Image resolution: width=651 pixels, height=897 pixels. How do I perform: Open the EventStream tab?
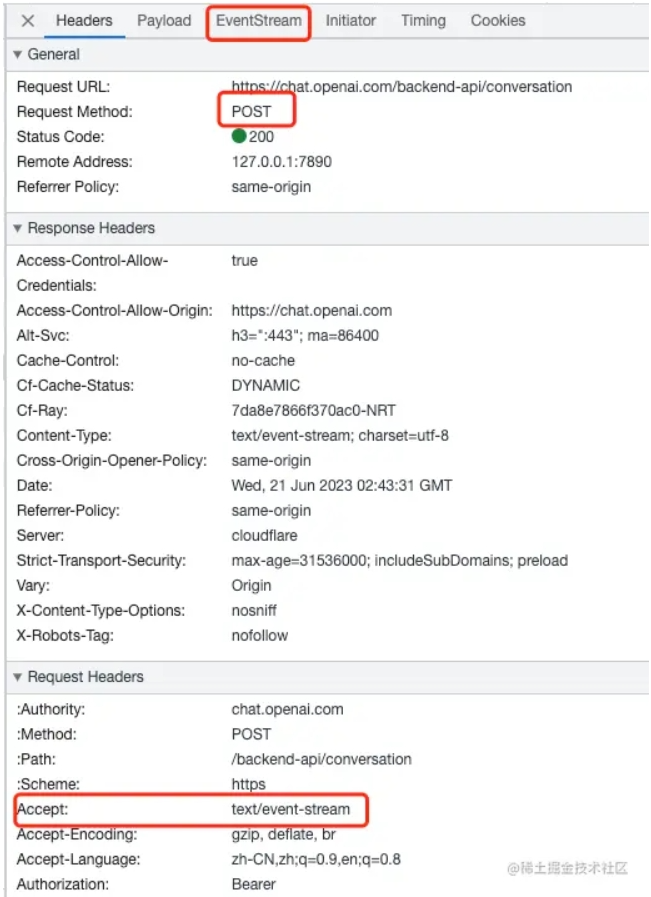(258, 20)
